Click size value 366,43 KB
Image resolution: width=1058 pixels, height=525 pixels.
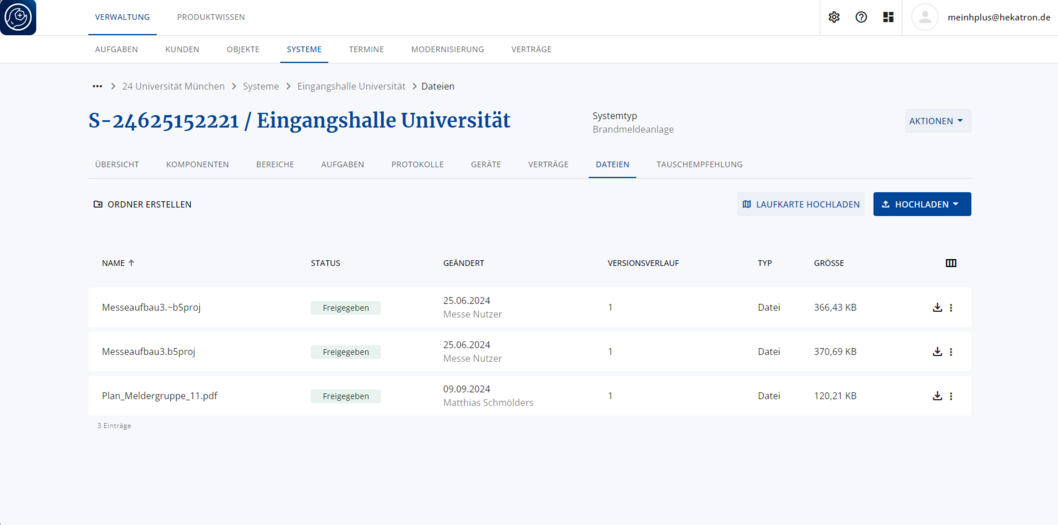pos(835,308)
